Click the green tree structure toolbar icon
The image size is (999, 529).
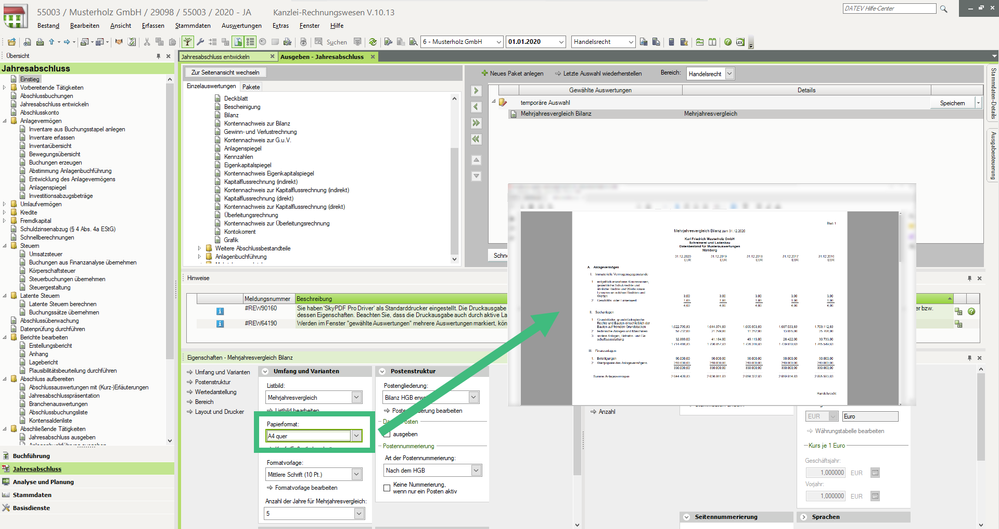187,42
